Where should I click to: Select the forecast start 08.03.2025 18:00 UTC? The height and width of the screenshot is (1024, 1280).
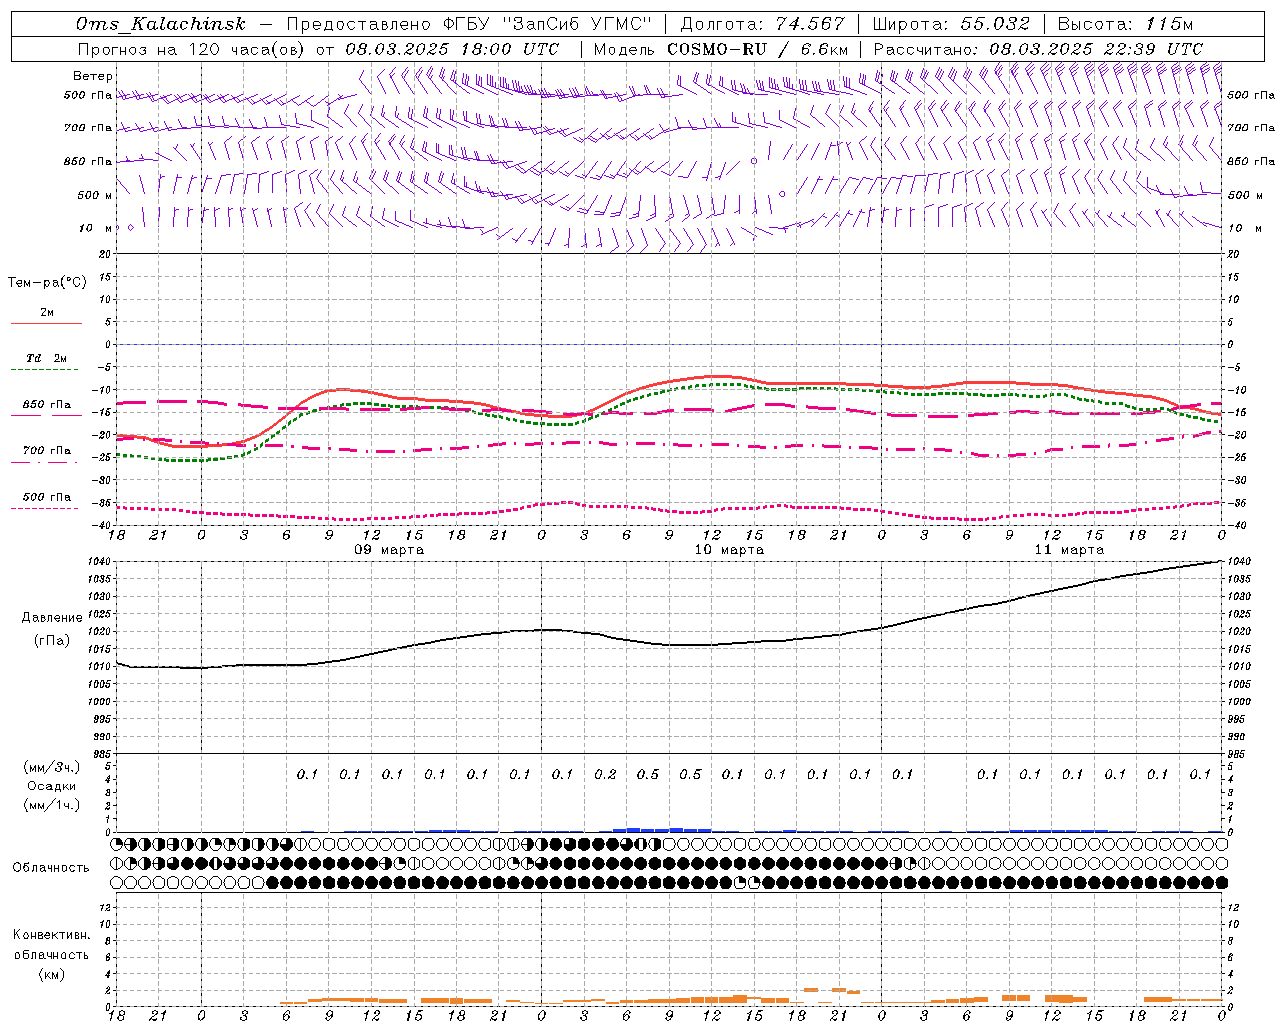pos(452,49)
